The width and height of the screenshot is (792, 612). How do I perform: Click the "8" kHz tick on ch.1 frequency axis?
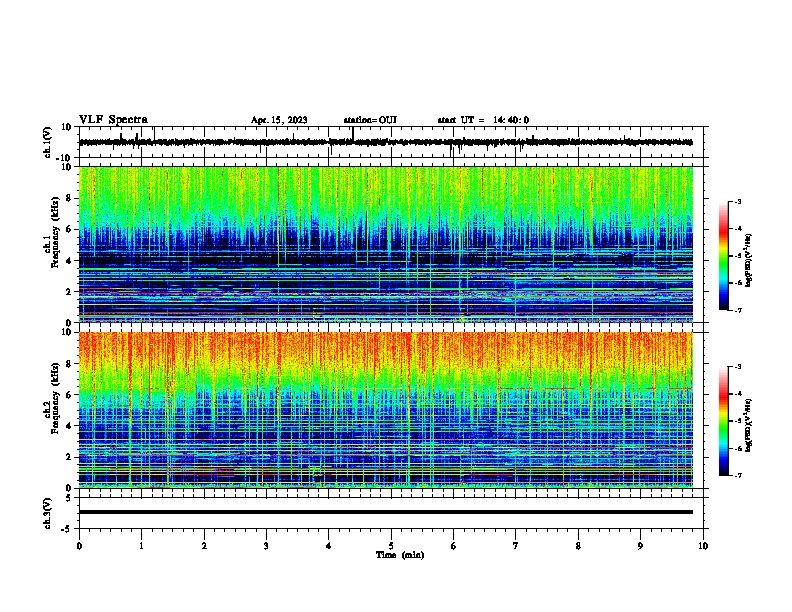(70, 198)
